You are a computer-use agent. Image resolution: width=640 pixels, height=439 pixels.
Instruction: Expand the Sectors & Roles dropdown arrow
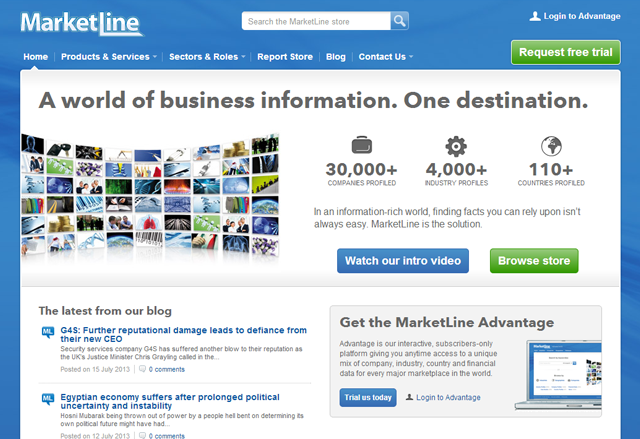[243, 57]
